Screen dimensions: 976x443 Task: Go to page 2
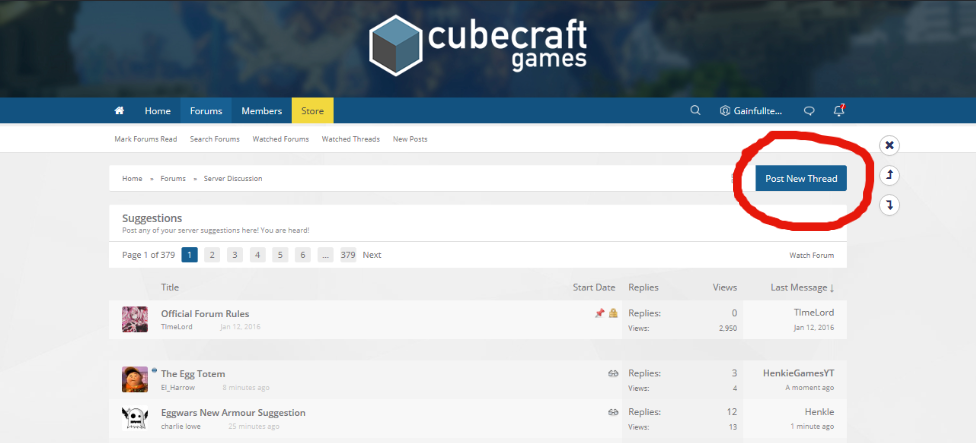tap(212, 254)
